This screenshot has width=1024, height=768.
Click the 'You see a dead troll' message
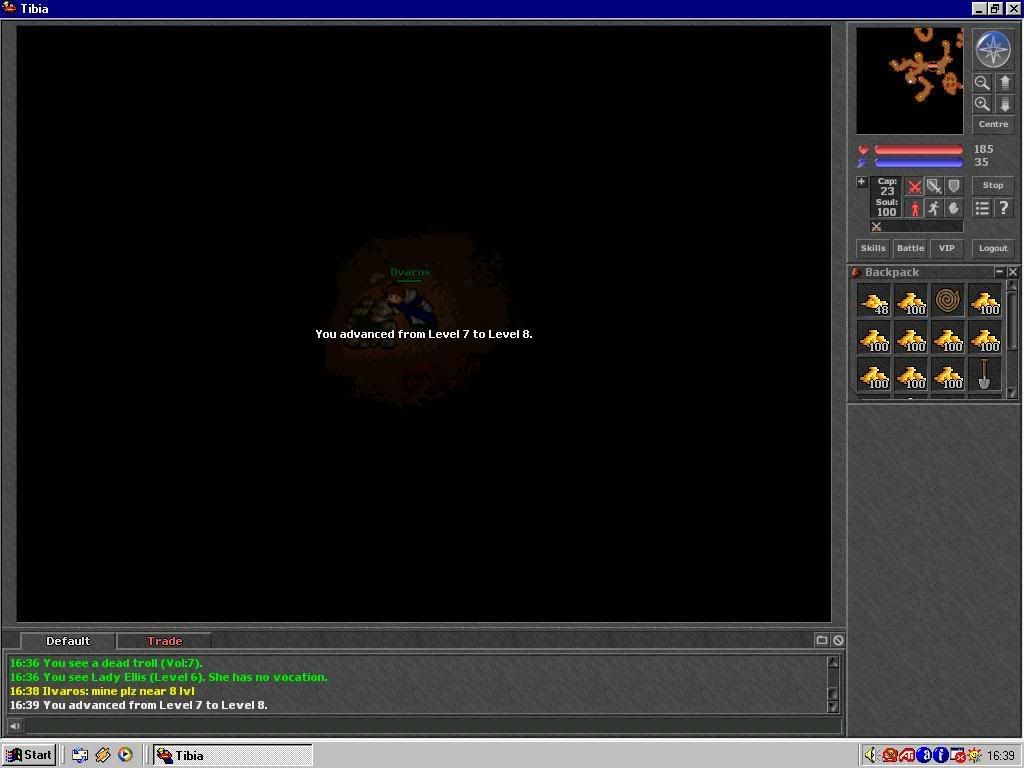pos(106,663)
